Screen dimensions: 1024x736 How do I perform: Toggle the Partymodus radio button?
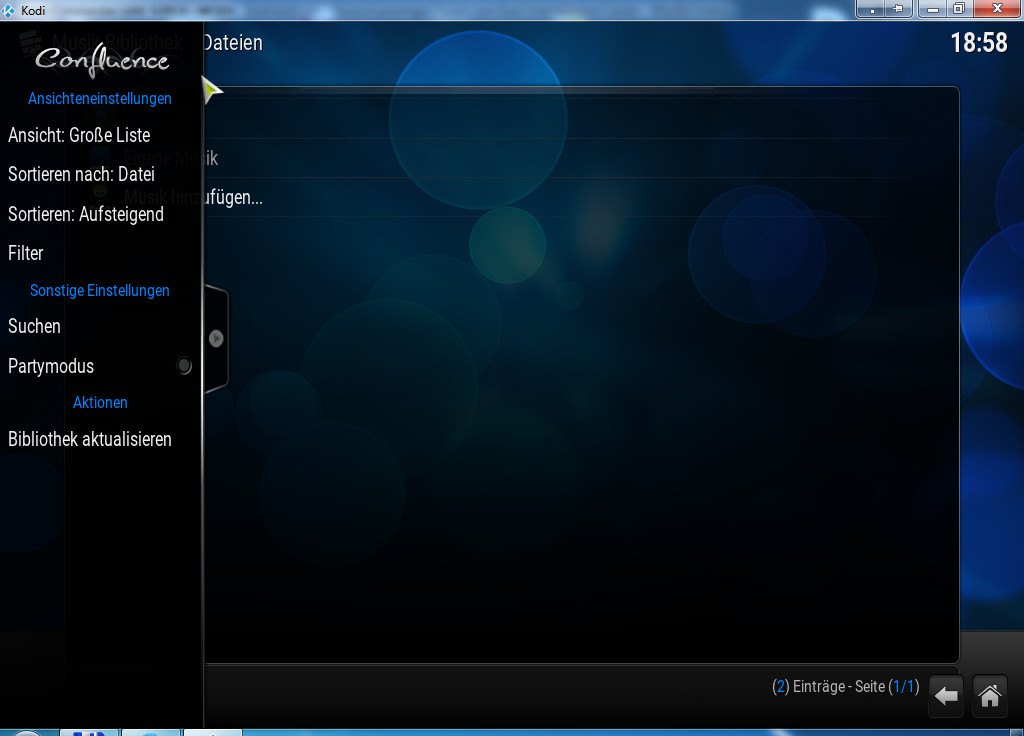184,366
